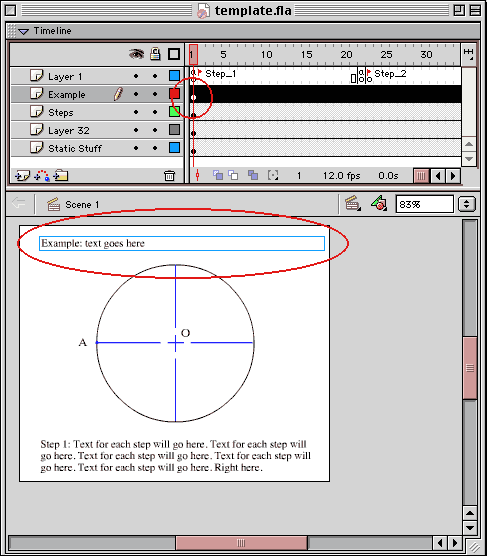The image size is (487, 556).
Task: Select the Layer 32 layer name
Action: (x=69, y=130)
